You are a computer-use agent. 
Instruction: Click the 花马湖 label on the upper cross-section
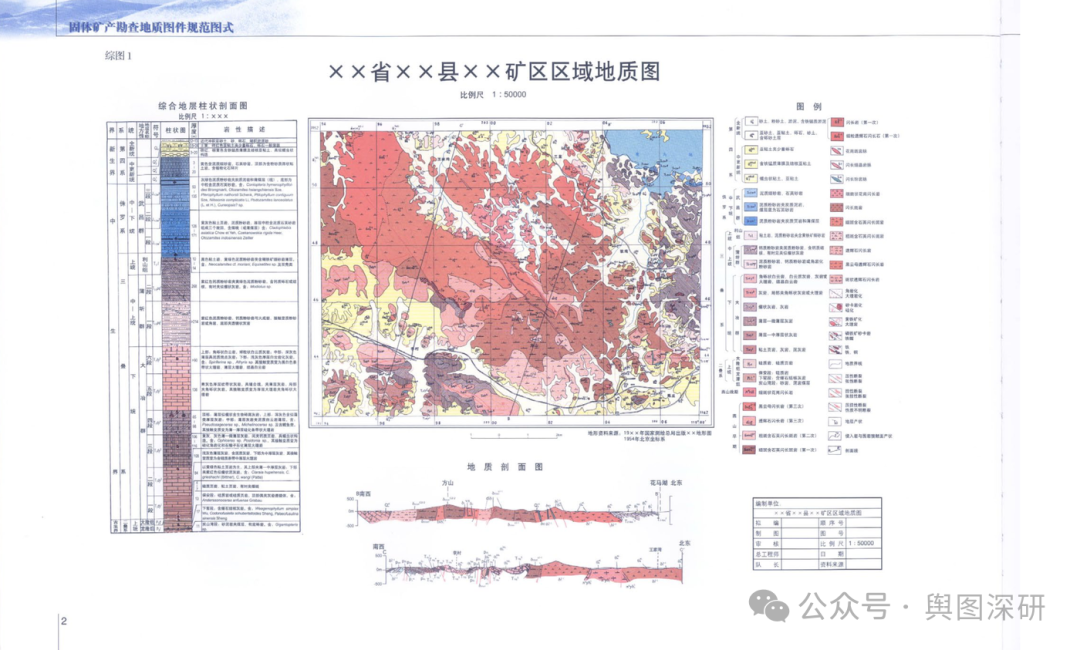pos(659,483)
